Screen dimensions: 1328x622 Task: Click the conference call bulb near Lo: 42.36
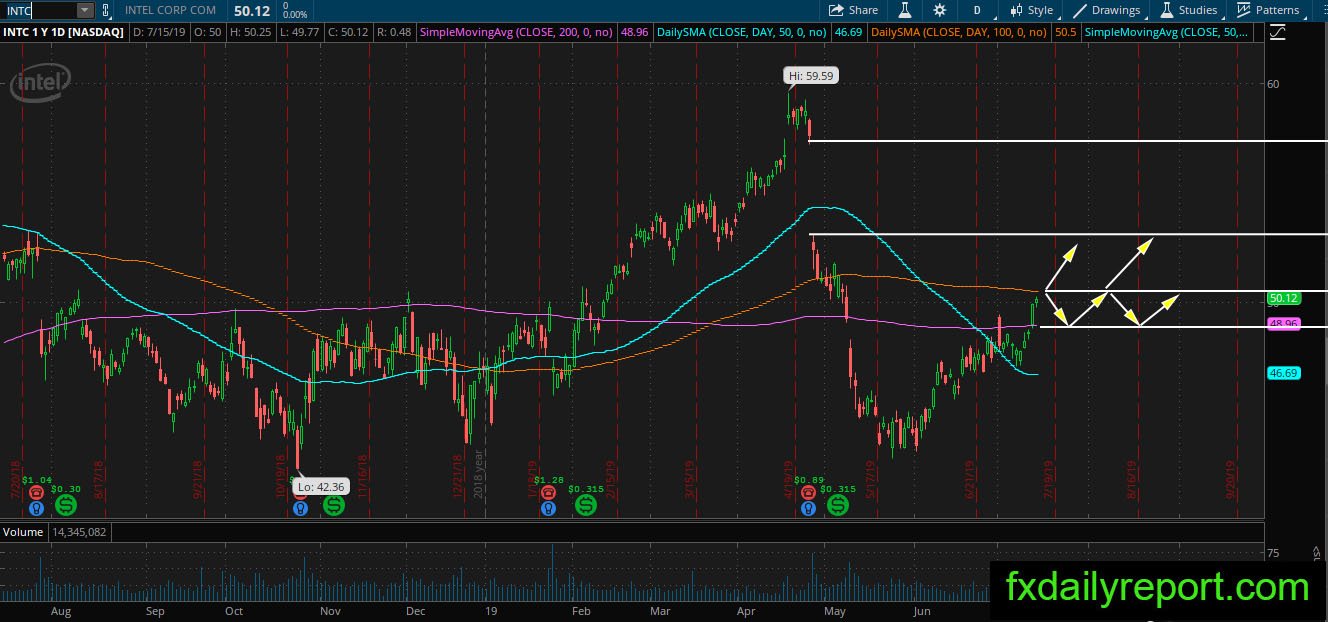tap(300, 508)
